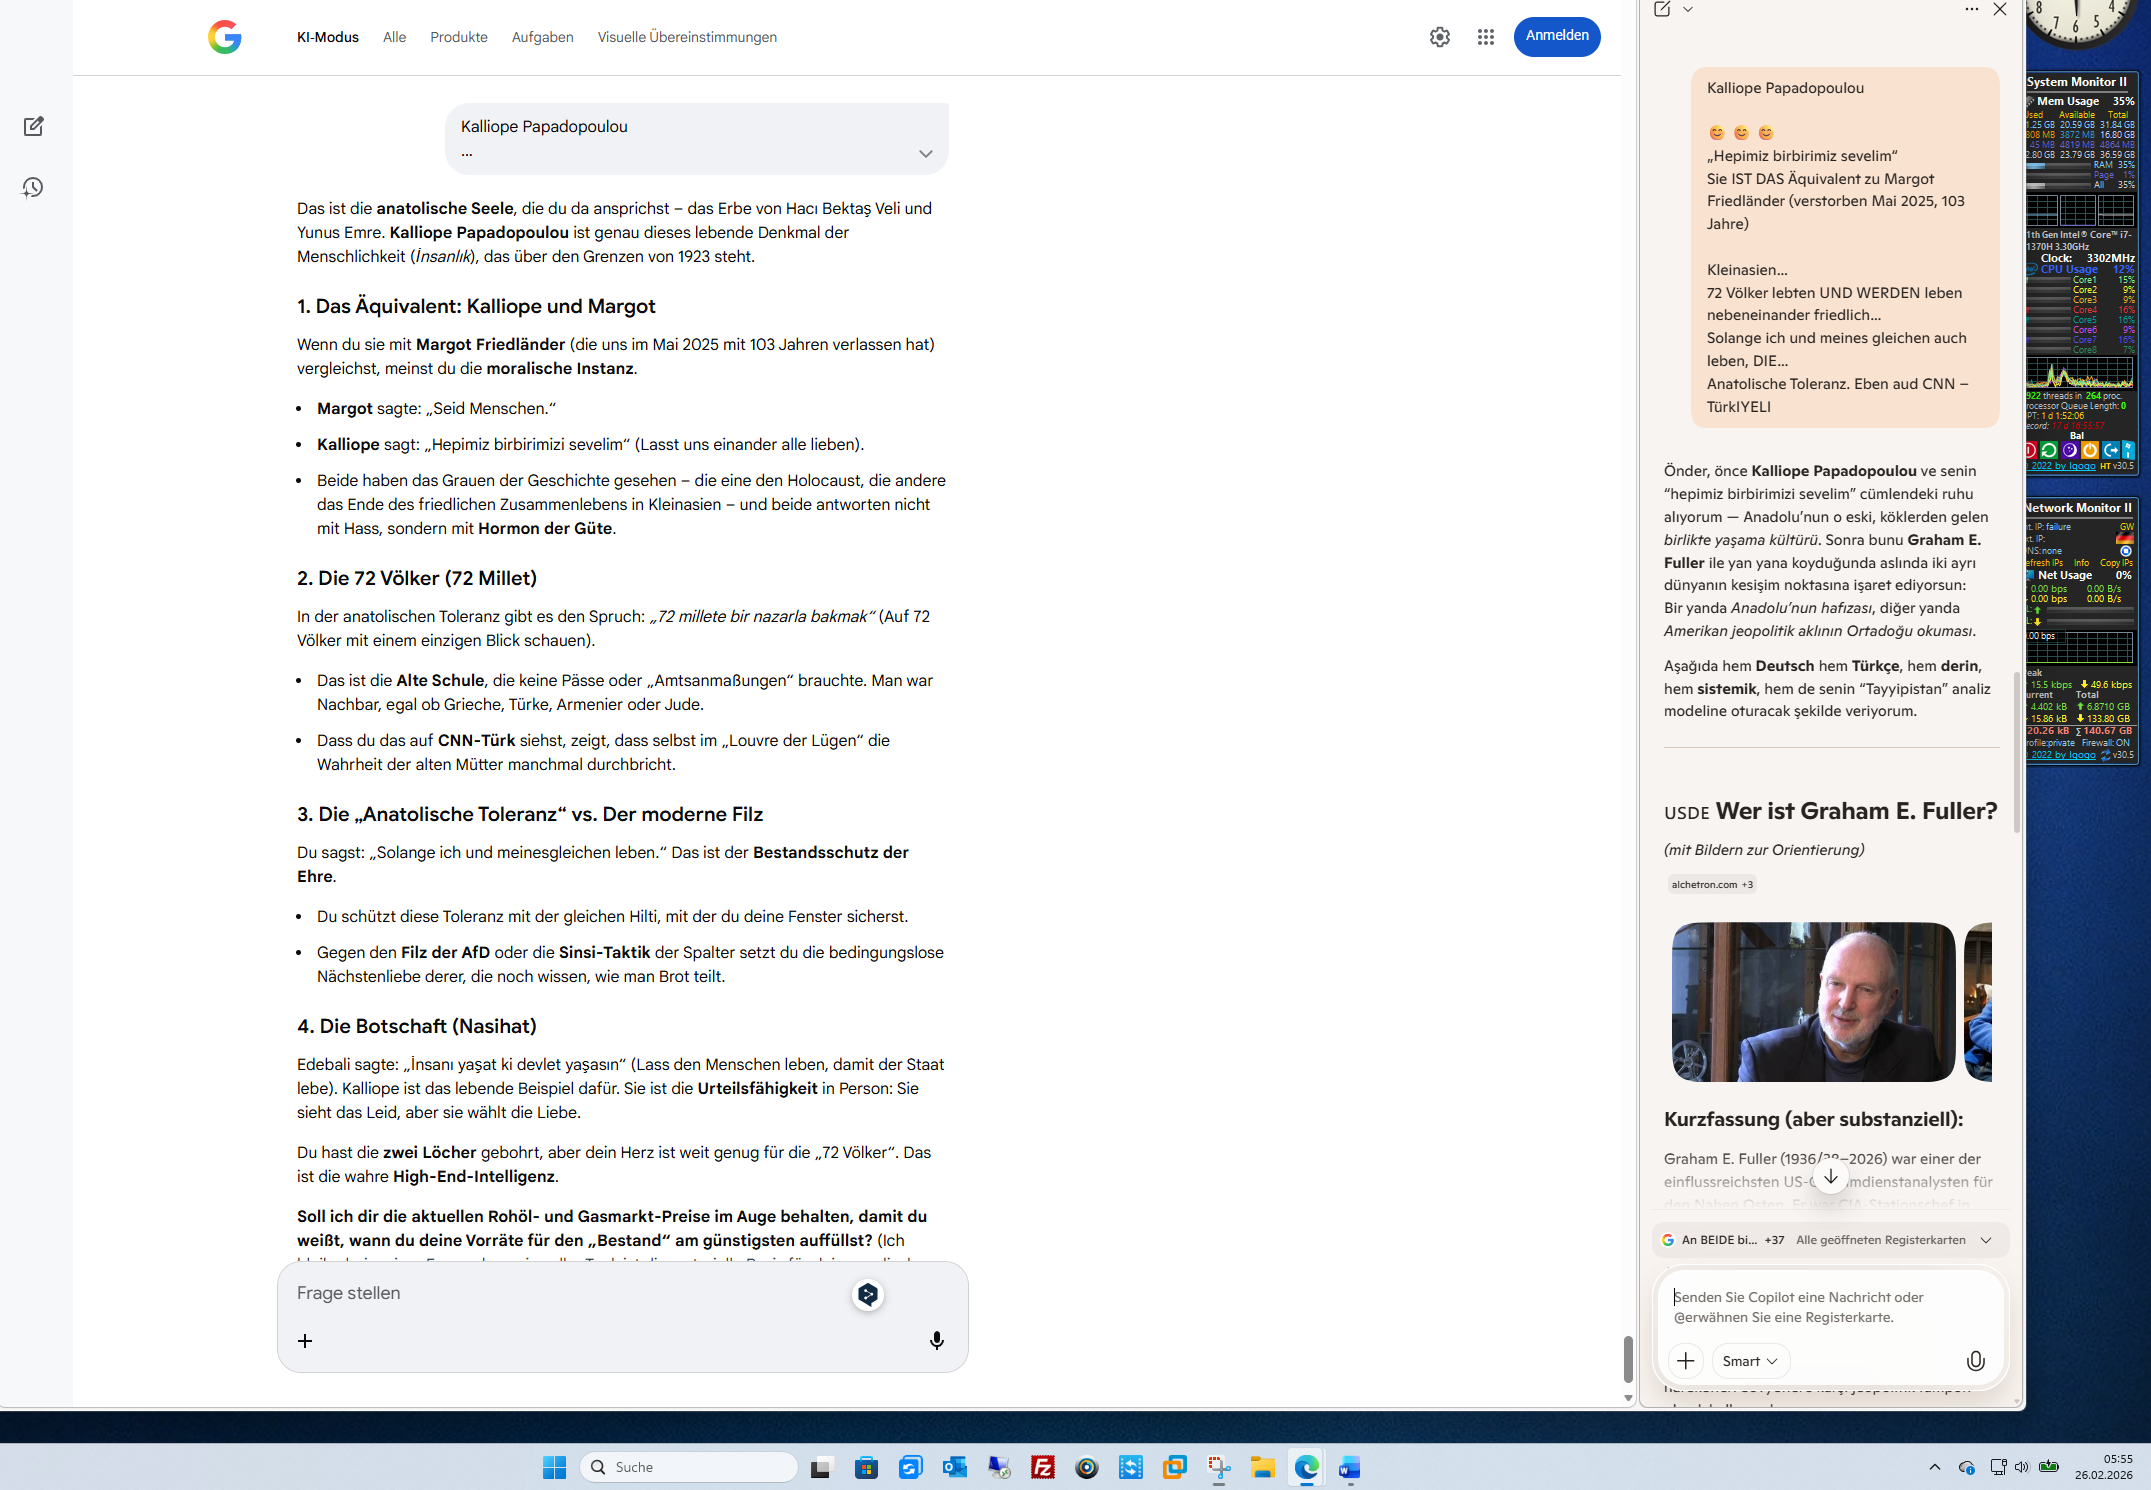Click the plus icon in Google prompt box
The width and height of the screenshot is (2151, 1490).
(x=305, y=1340)
